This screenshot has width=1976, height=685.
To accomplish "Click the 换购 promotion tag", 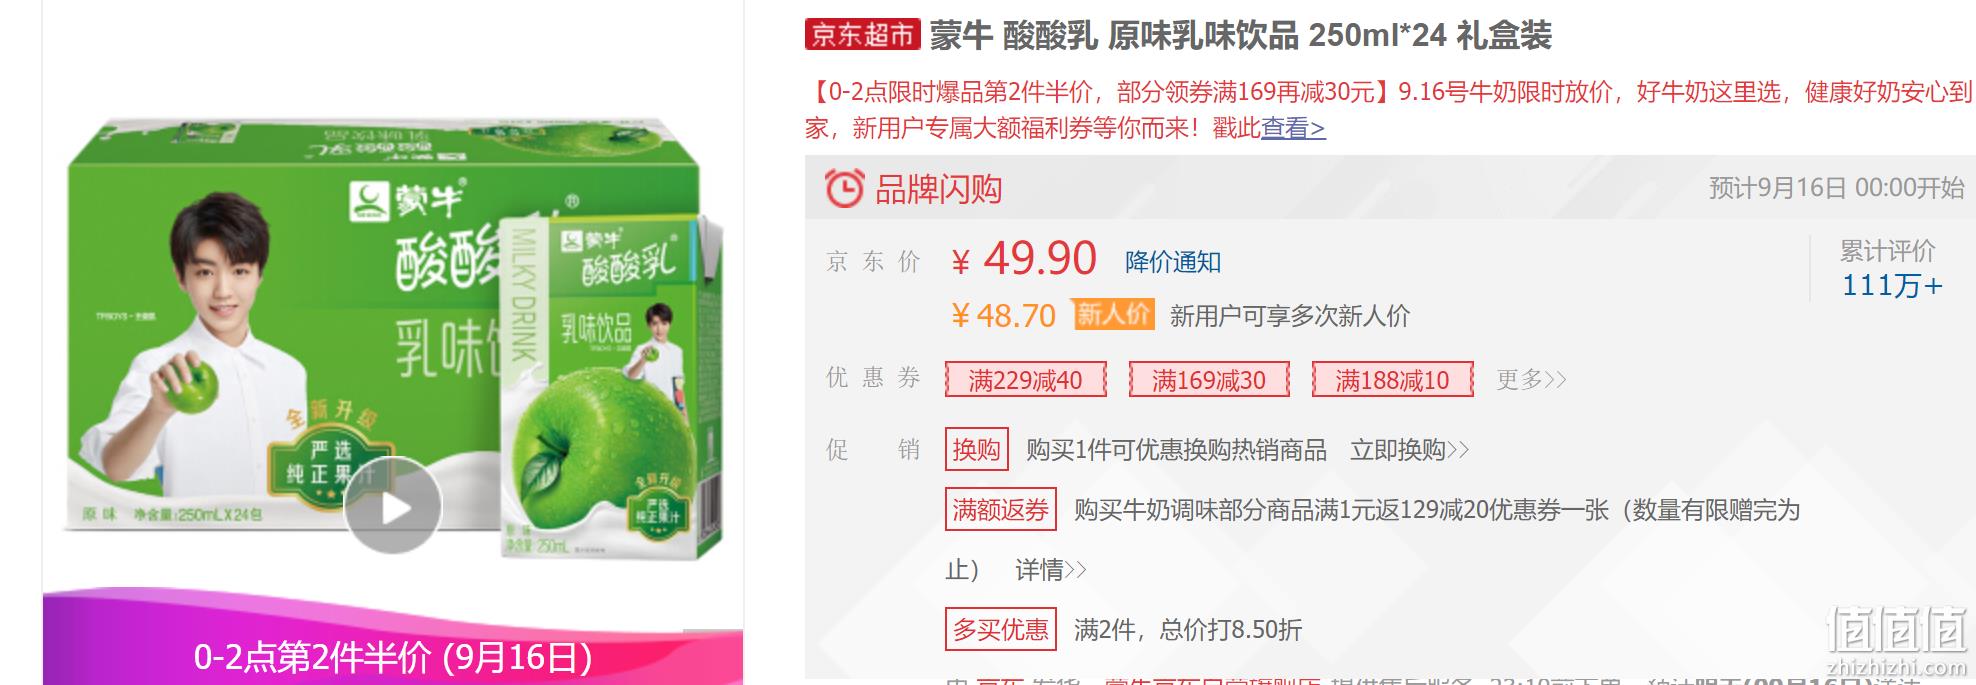I will click(977, 450).
